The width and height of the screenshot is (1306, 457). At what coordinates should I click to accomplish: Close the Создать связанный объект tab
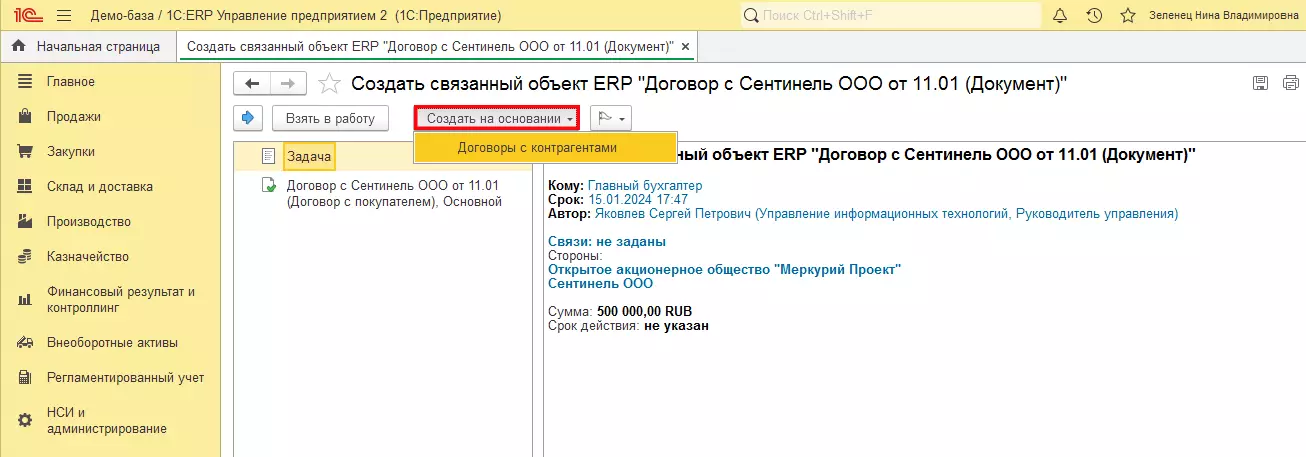686,47
